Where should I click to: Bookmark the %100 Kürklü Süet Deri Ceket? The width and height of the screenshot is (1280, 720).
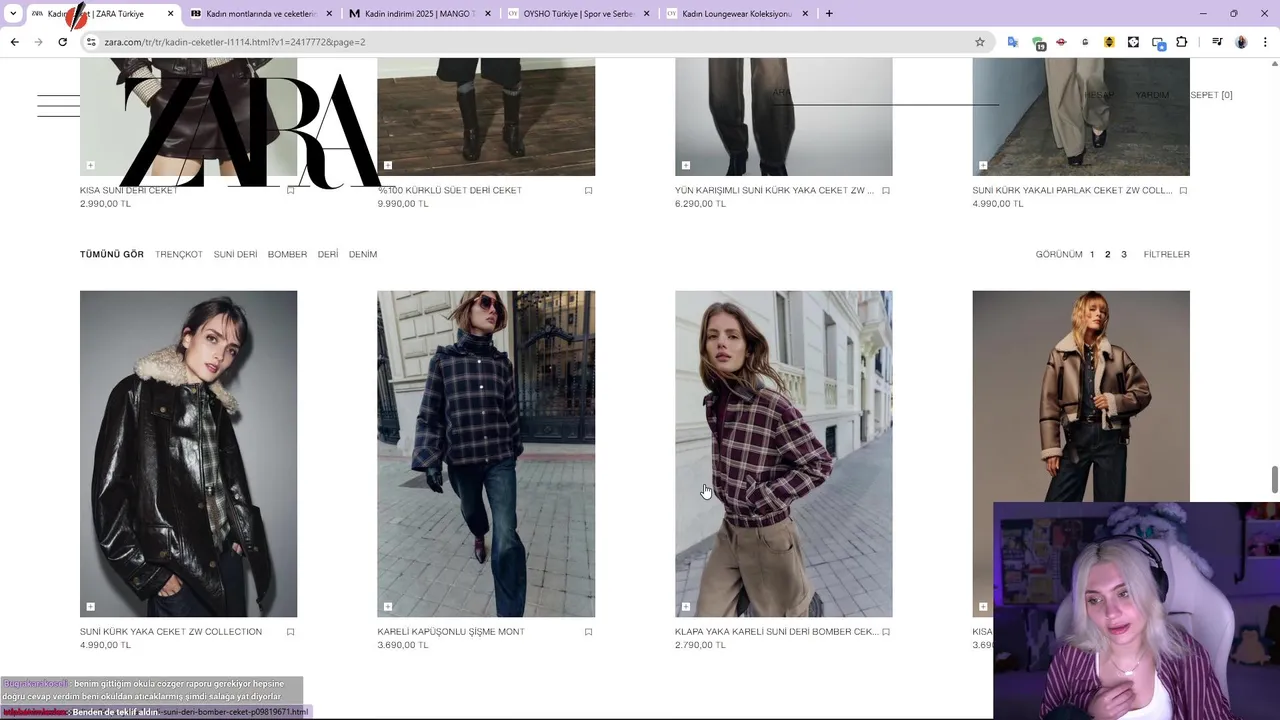[x=588, y=190]
